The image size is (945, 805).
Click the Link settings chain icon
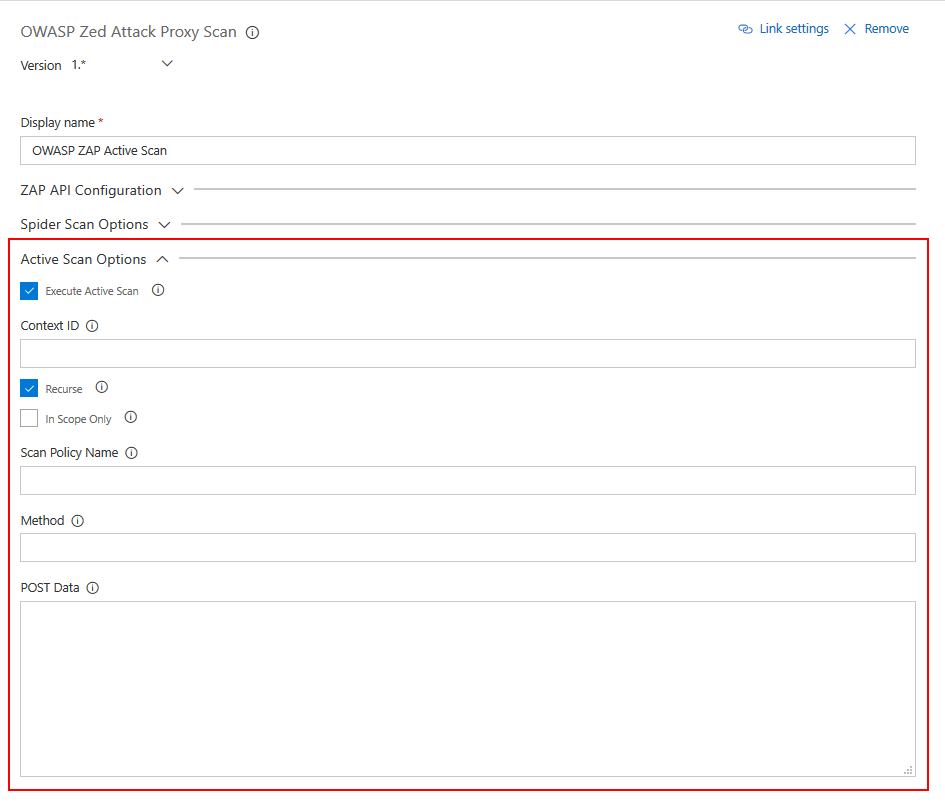pos(746,29)
